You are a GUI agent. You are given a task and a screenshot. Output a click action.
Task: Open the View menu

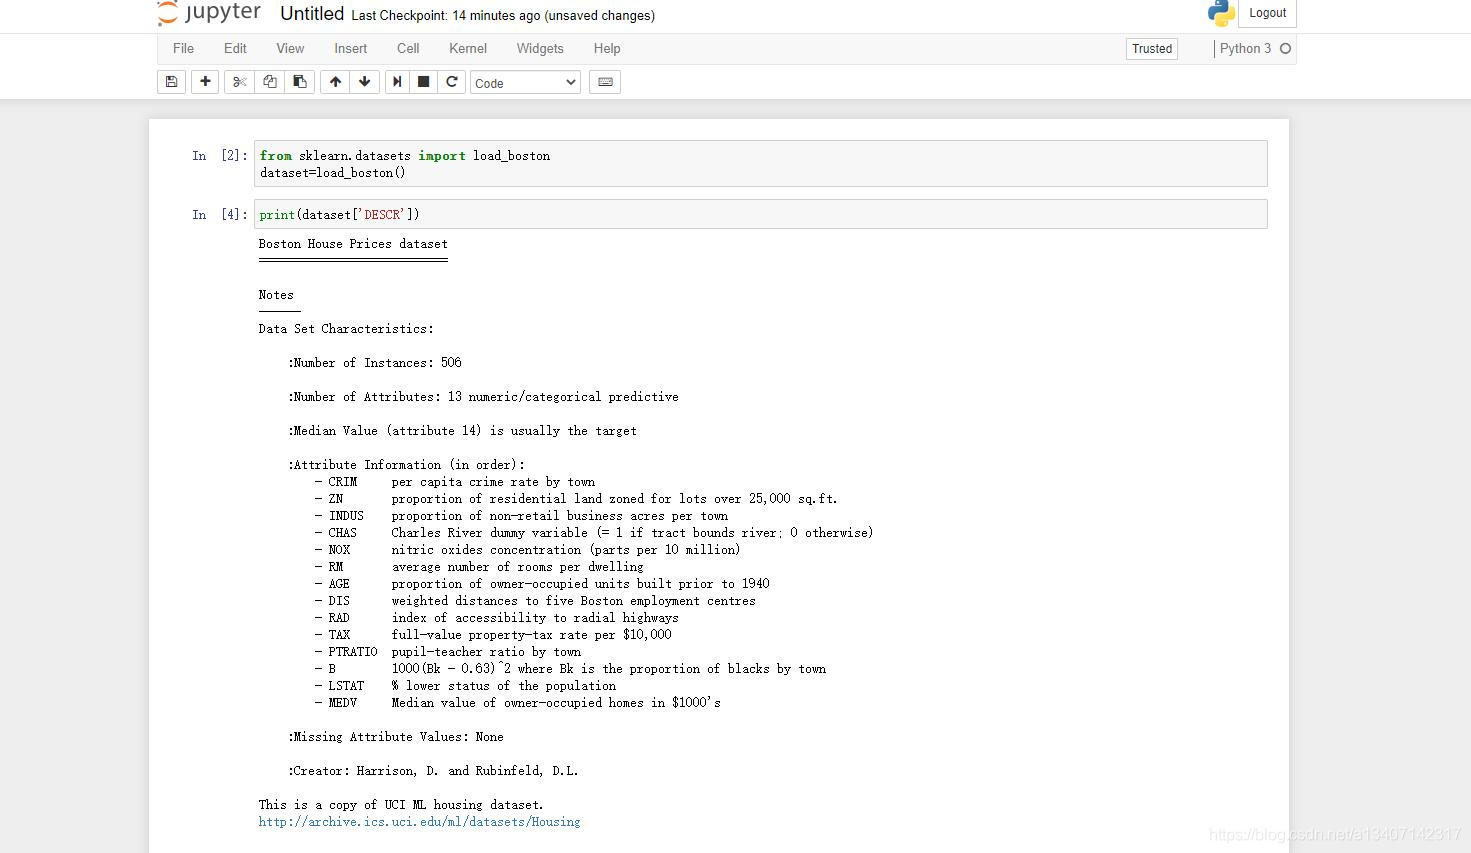point(290,49)
